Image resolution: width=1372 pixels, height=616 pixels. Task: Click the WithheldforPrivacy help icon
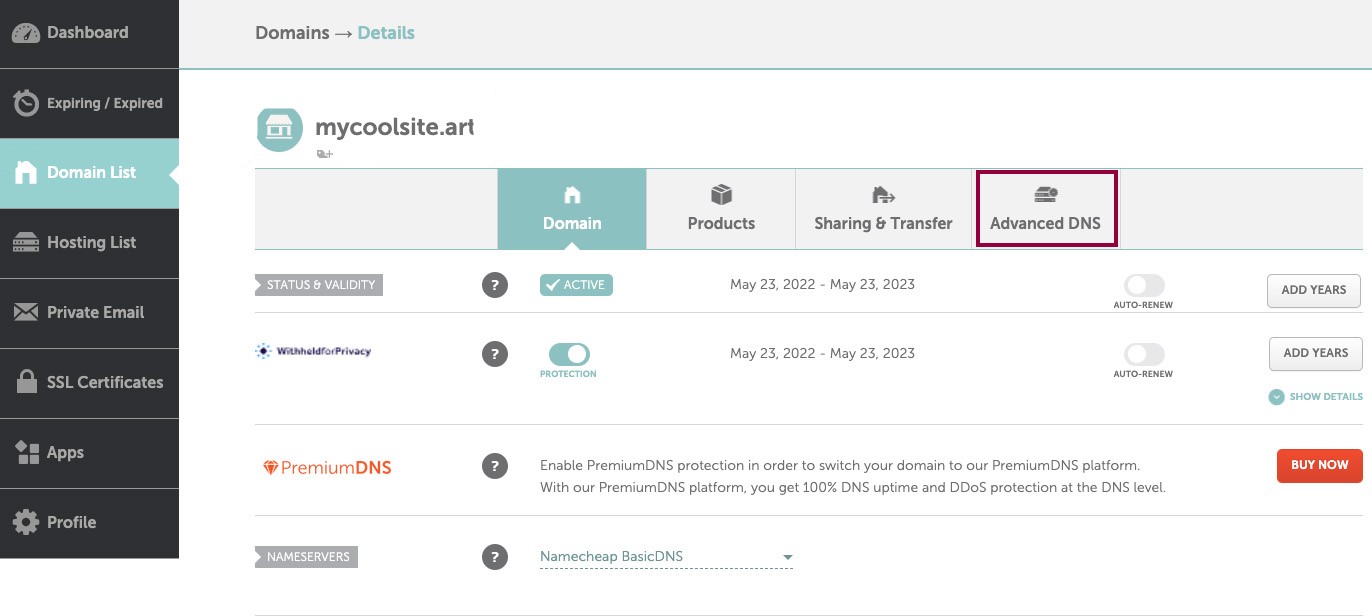coord(495,354)
